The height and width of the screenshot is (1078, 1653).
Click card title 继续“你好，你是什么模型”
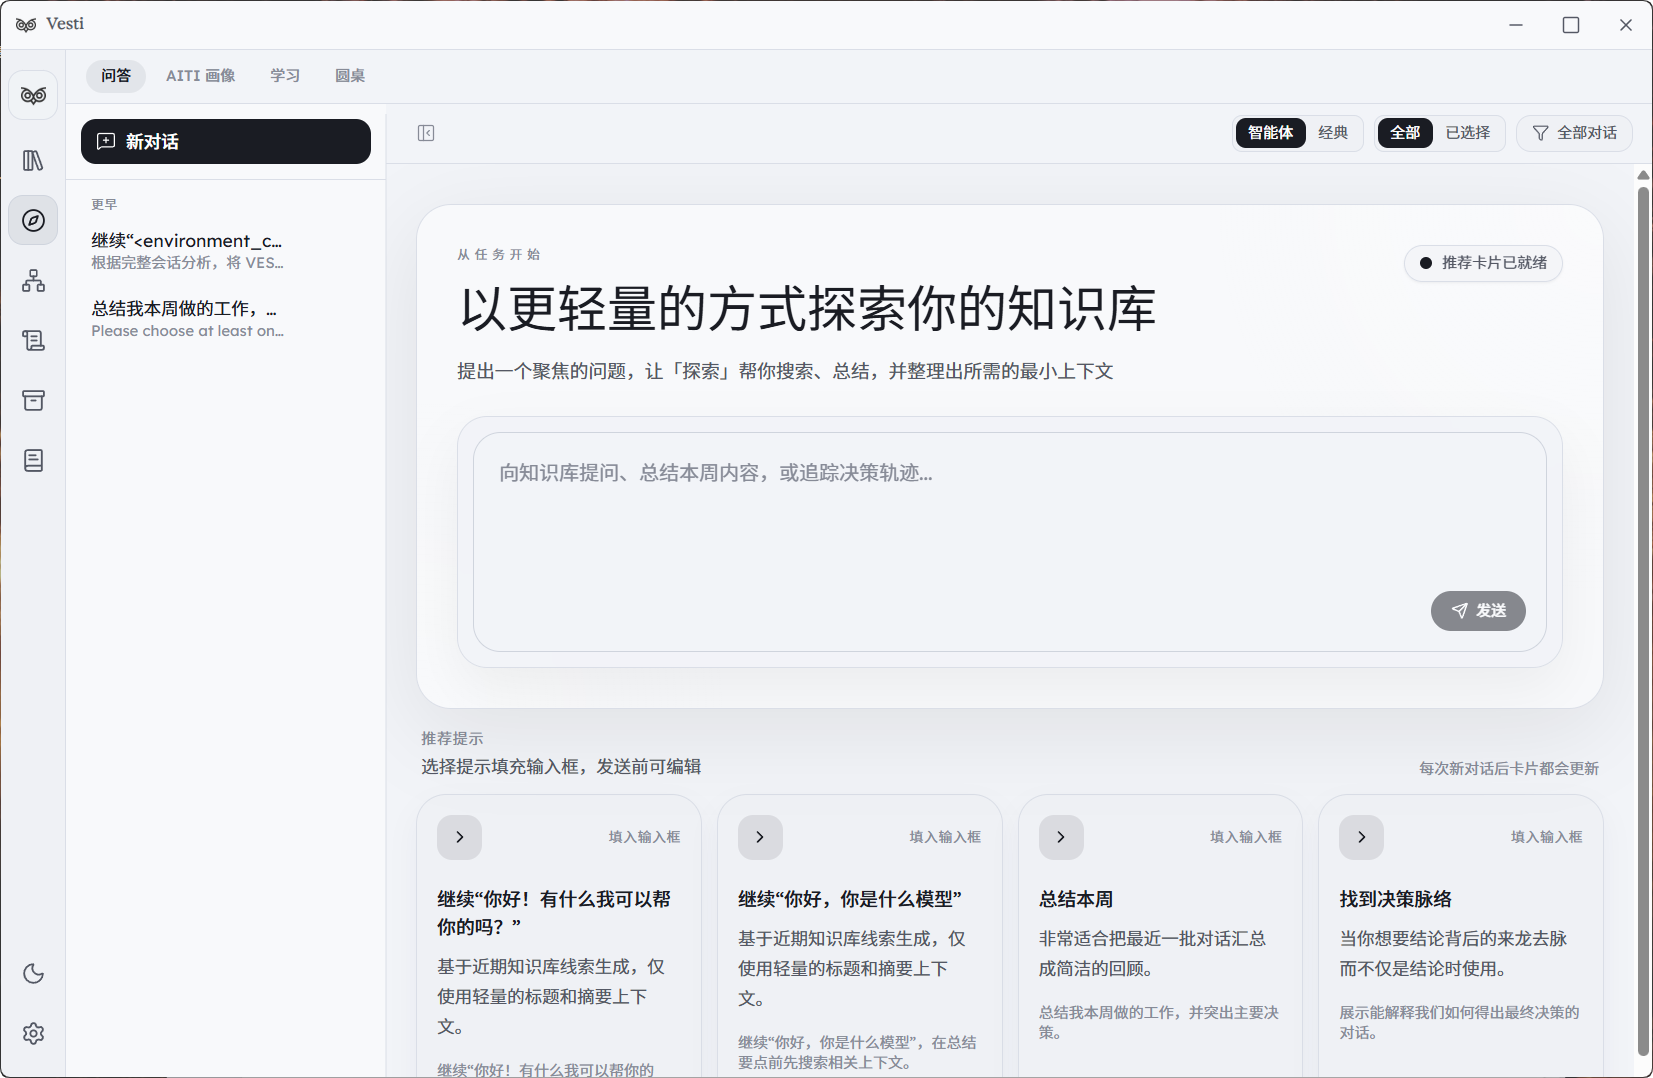click(x=850, y=900)
